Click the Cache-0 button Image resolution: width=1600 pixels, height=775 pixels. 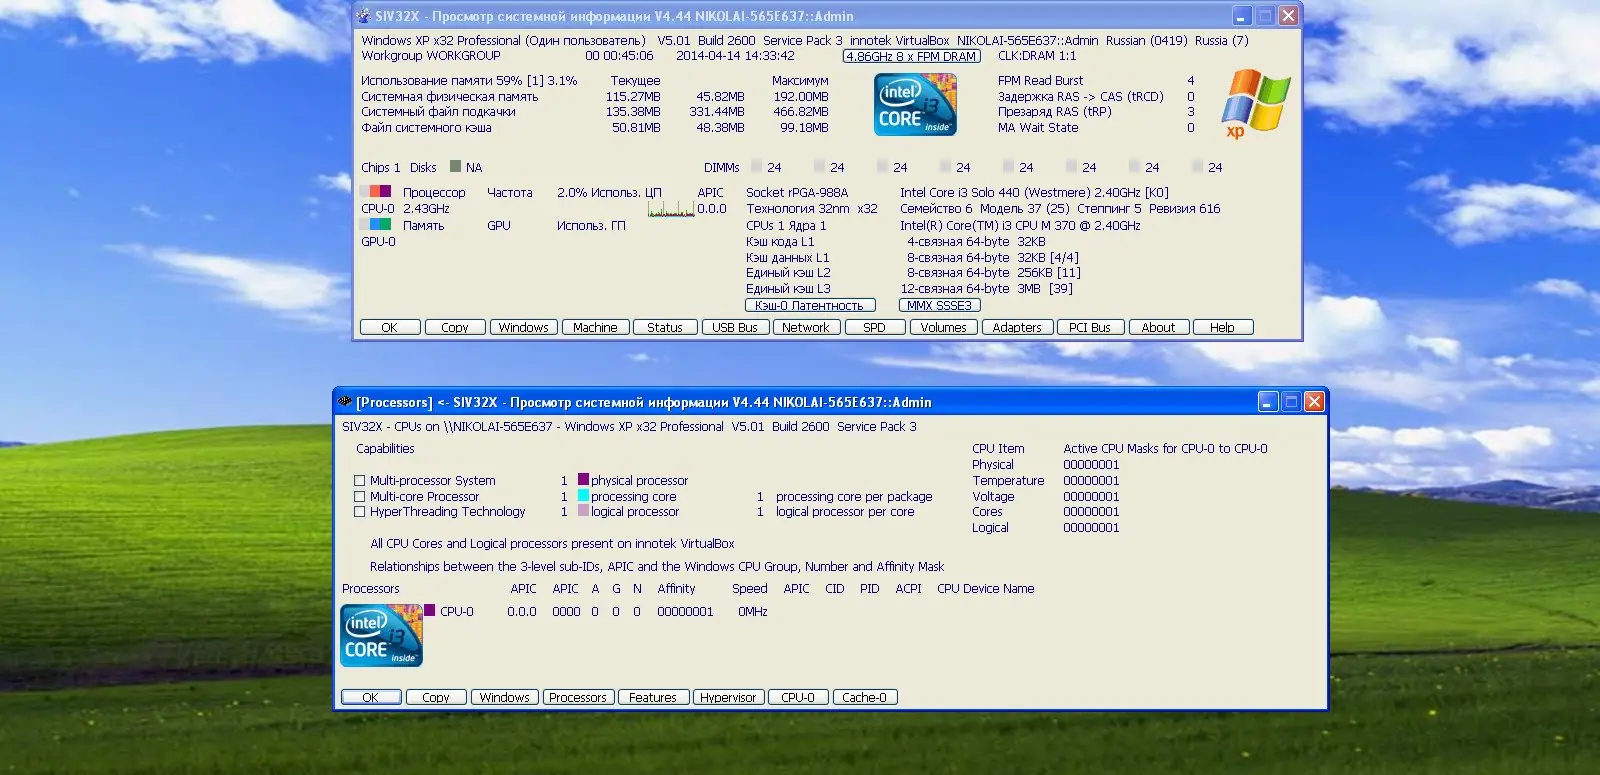pos(864,698)
